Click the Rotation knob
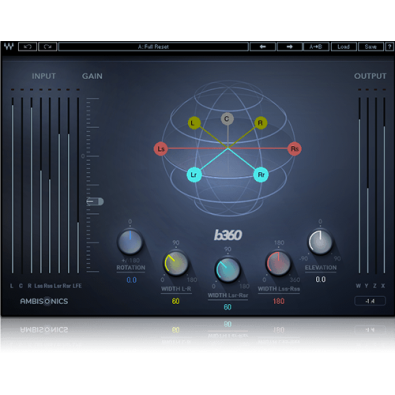395x395 pixels. click(x=130, y=242)
